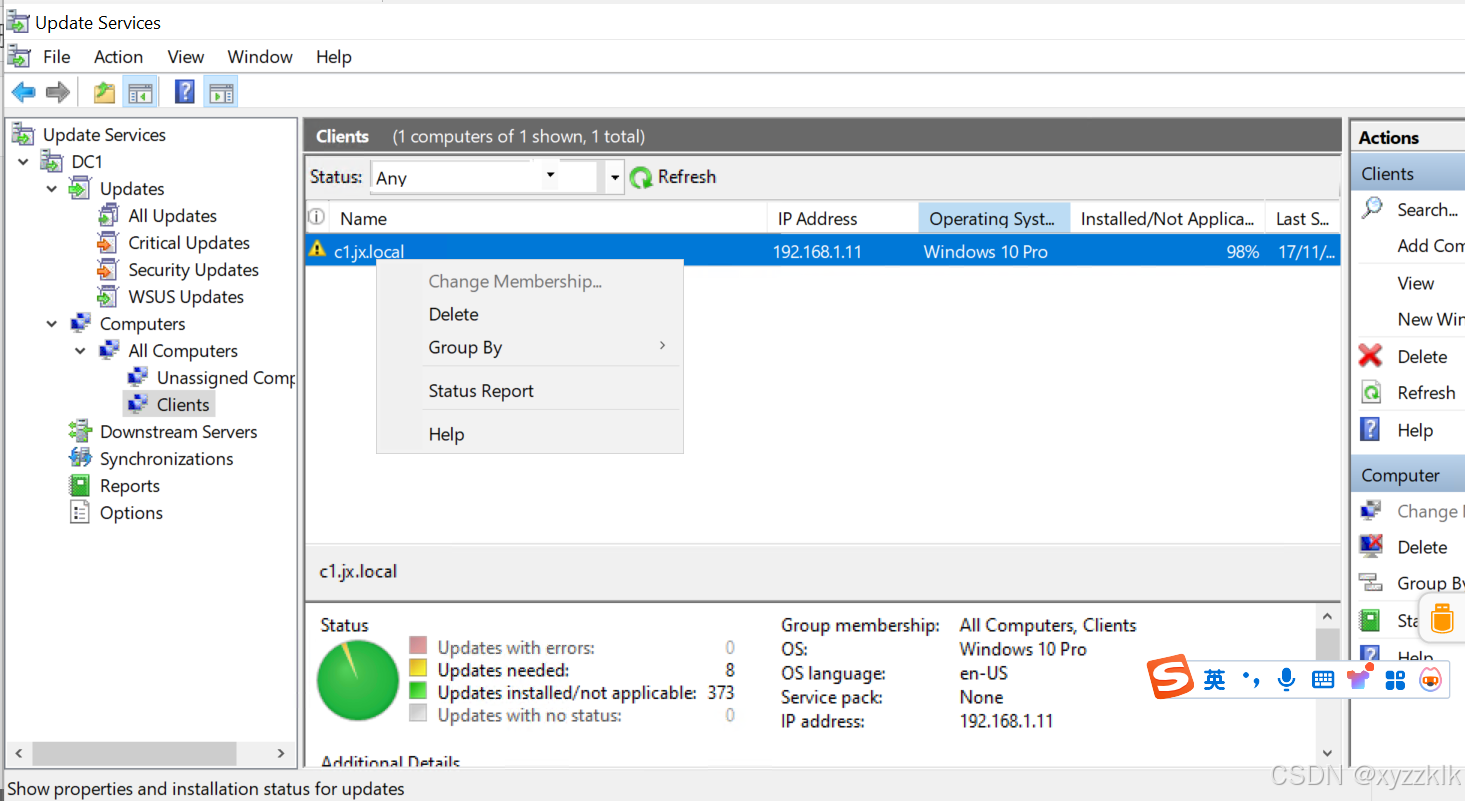This screenshot has height=801, width=1465.
Task: Click the Unassigned Computers group icon
Action: [x=137, y=377]
